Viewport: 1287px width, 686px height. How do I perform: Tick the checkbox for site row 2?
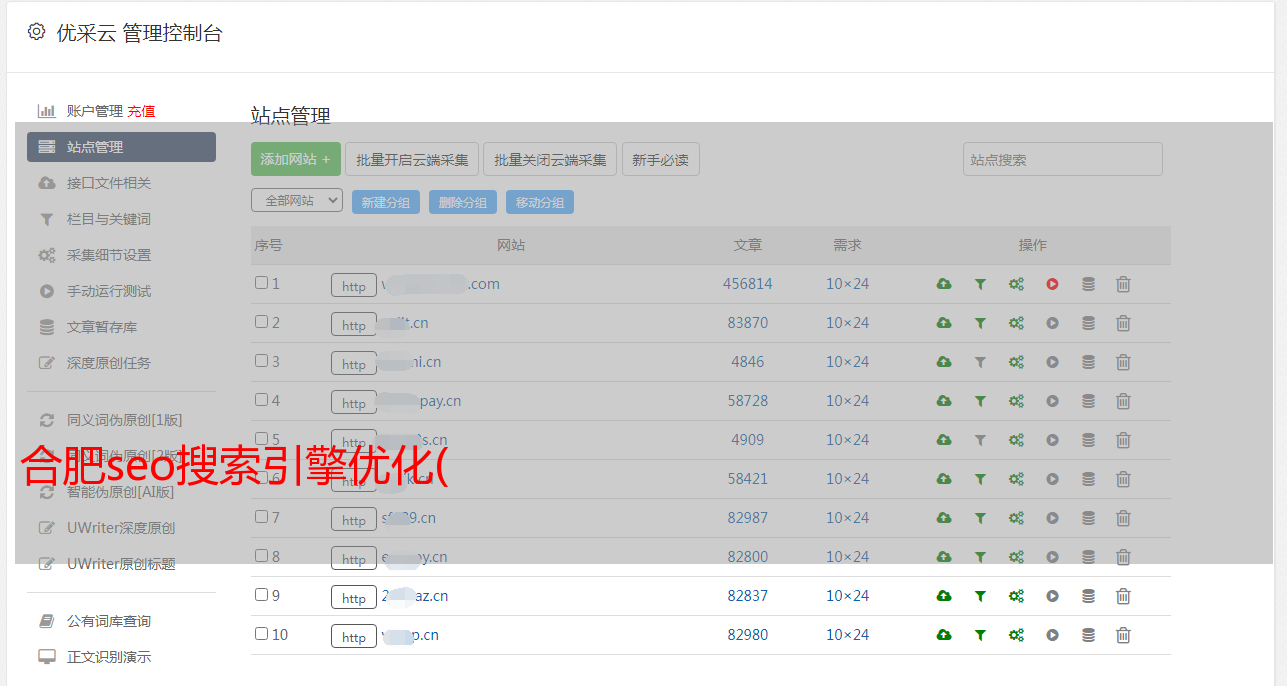click(x=261, y=322)
